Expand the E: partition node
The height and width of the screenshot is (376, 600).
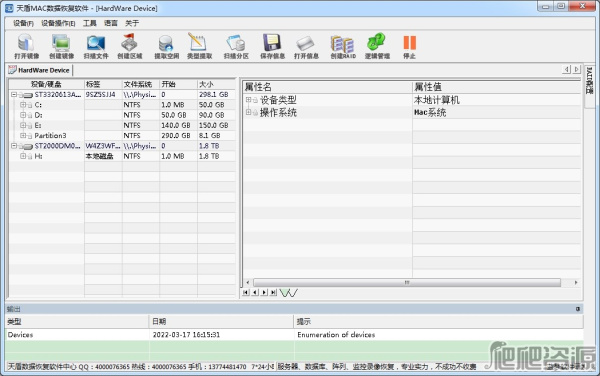[x=23, y=125]
